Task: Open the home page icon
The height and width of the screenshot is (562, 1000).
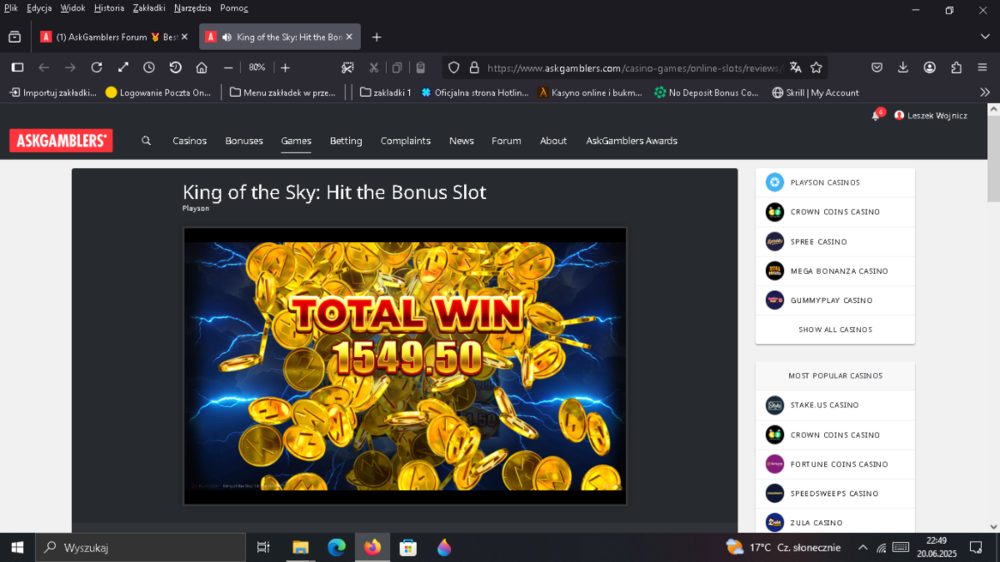Action: coord(202,67)
